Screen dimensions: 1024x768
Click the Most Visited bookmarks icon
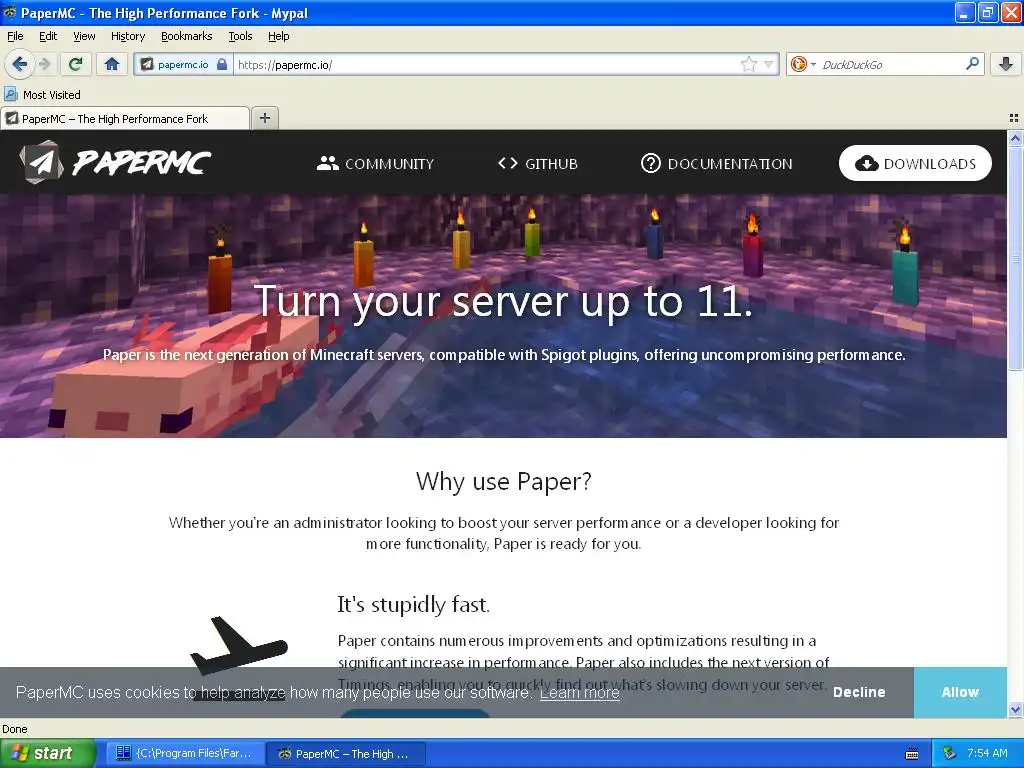click(10, 94)
